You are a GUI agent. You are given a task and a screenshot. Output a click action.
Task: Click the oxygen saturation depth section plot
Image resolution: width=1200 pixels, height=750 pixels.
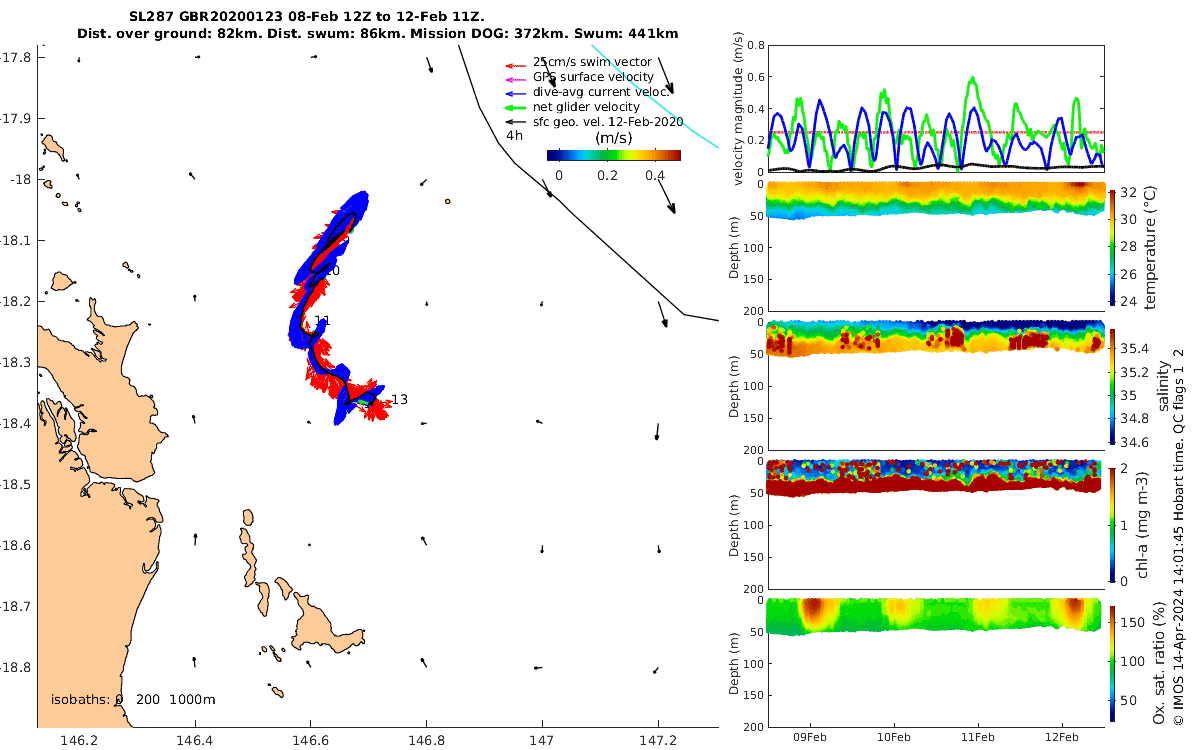coord(935,663)
